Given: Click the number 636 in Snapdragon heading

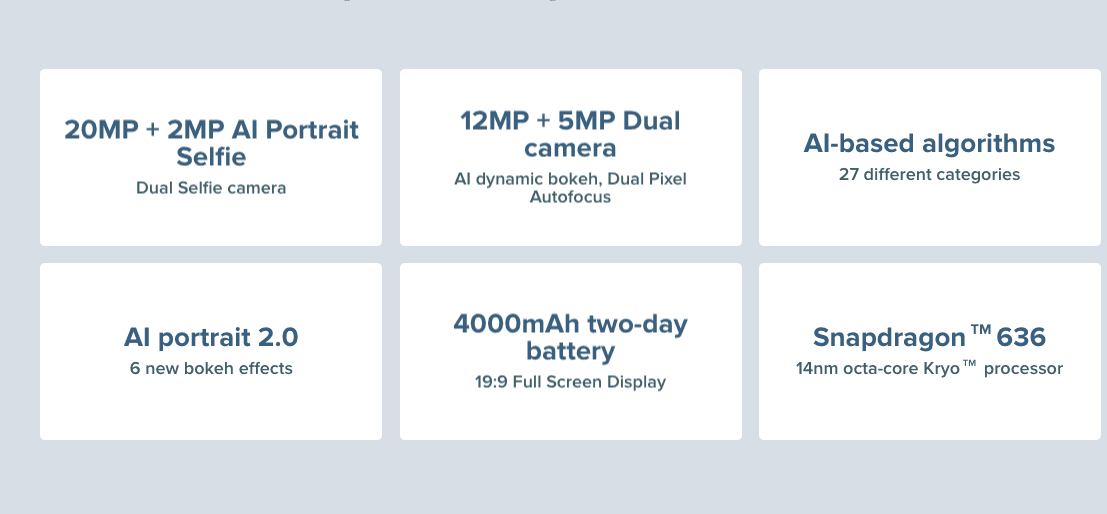Looking at the screenshot, I should tap(1021, 337).
